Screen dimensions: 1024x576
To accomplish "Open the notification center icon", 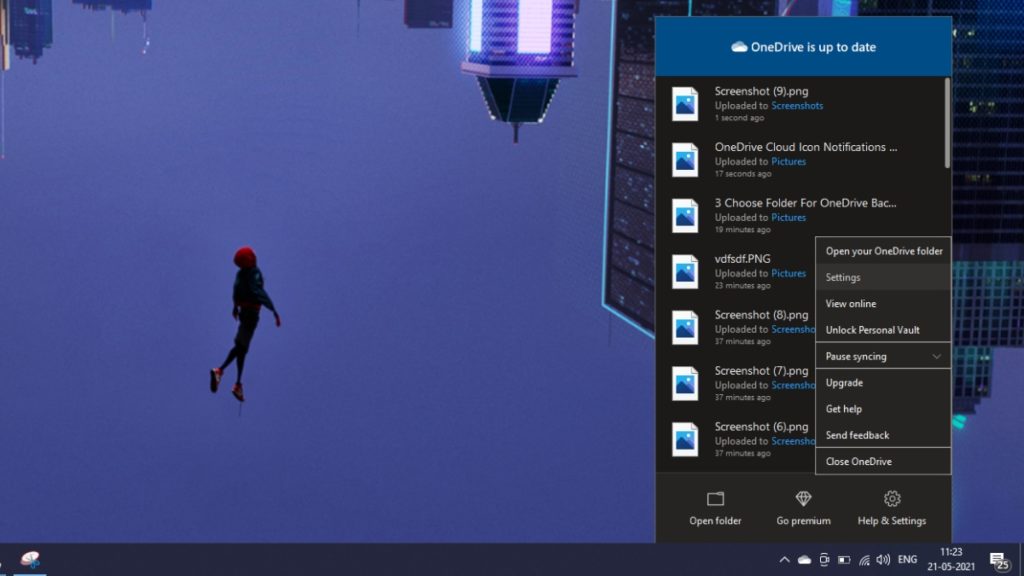I will point(998,560).
